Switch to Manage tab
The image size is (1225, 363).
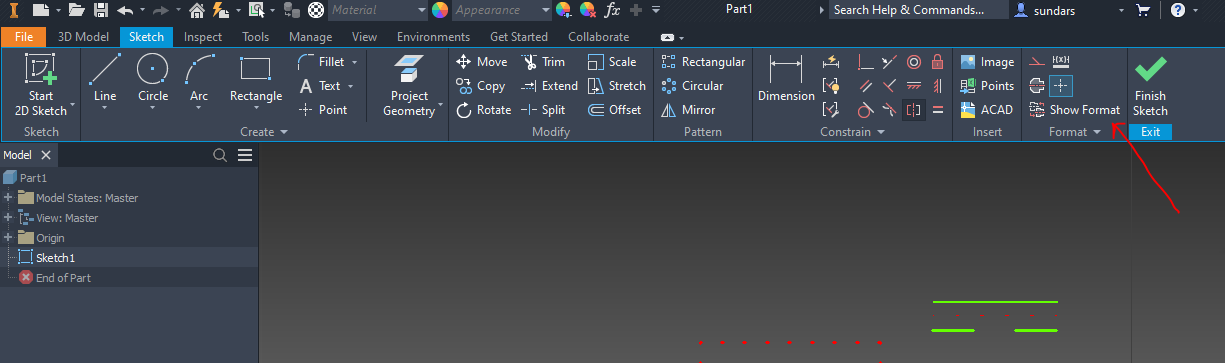(310, 37)
